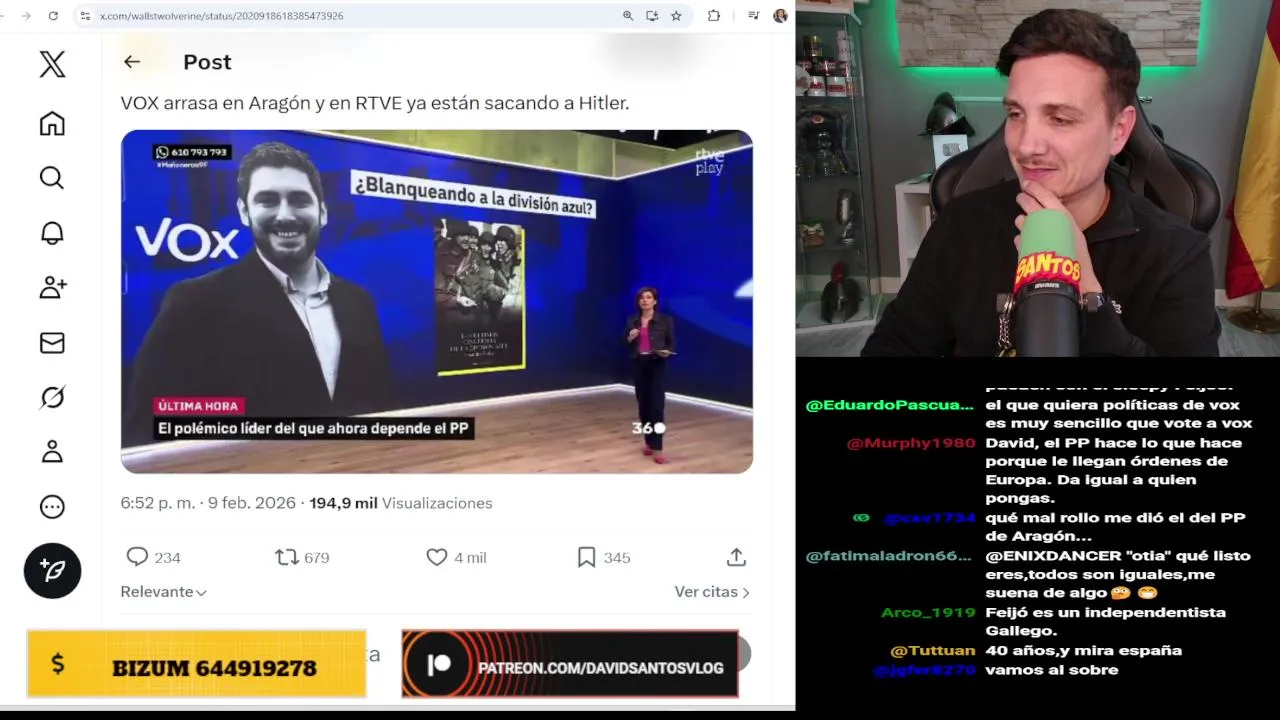Open Messages with the envelope icon
Image resolution: width=1280 pixels, height=720 pixels.
52,343
